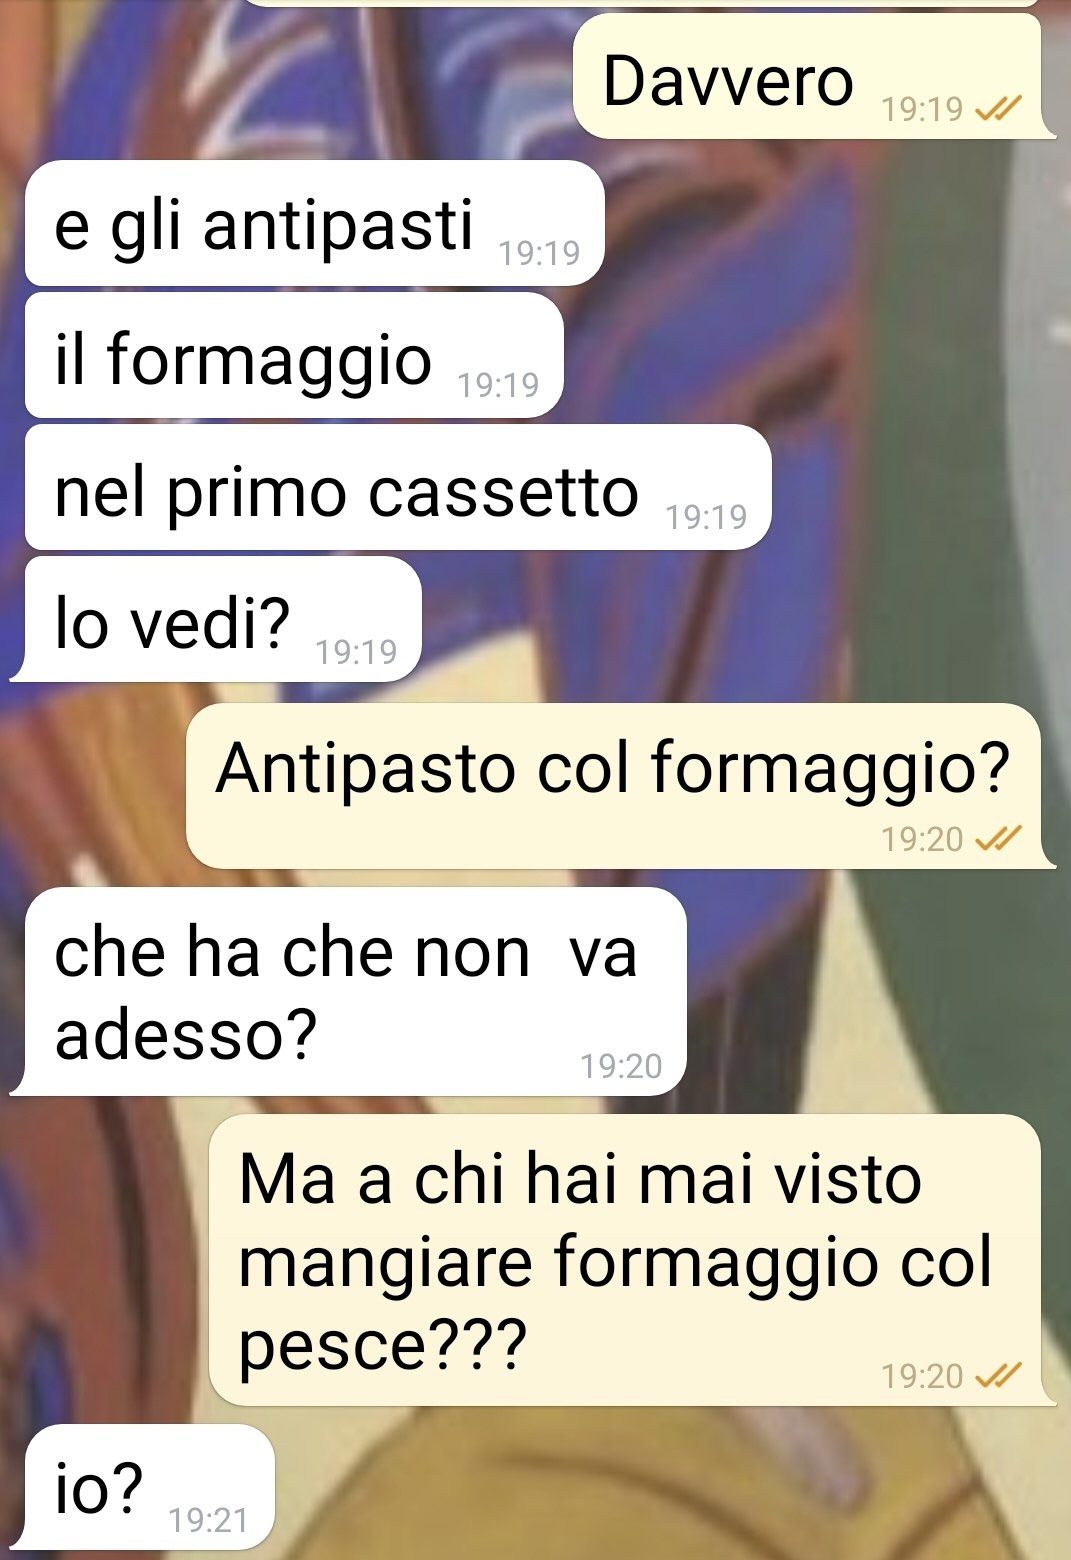This screenshot has height=1560, width=1071.
Task: Tap the "nel primo cassetto" message
Action: [398, 487]
